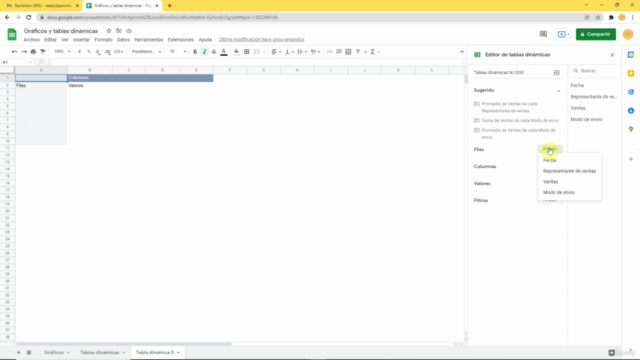Open Google Tasks in the side panel
Image resolution: width=640 pixels, height=360 pixels.
[631, 92]
